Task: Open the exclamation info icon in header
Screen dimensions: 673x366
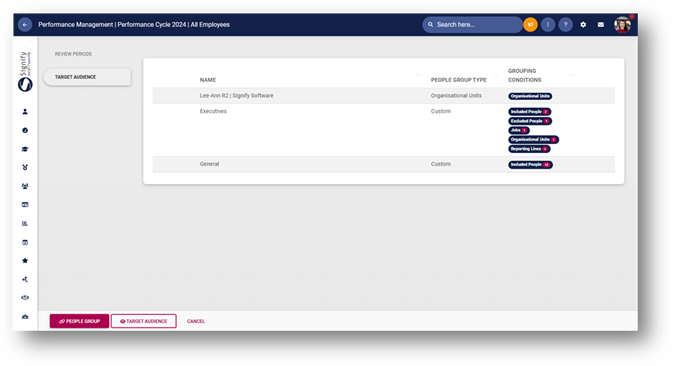Action: pyautogui.click(x=548, y=24)
